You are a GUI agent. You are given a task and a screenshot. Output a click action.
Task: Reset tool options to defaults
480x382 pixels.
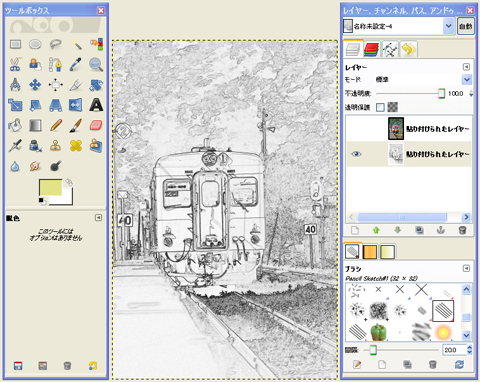pos(93,366)
